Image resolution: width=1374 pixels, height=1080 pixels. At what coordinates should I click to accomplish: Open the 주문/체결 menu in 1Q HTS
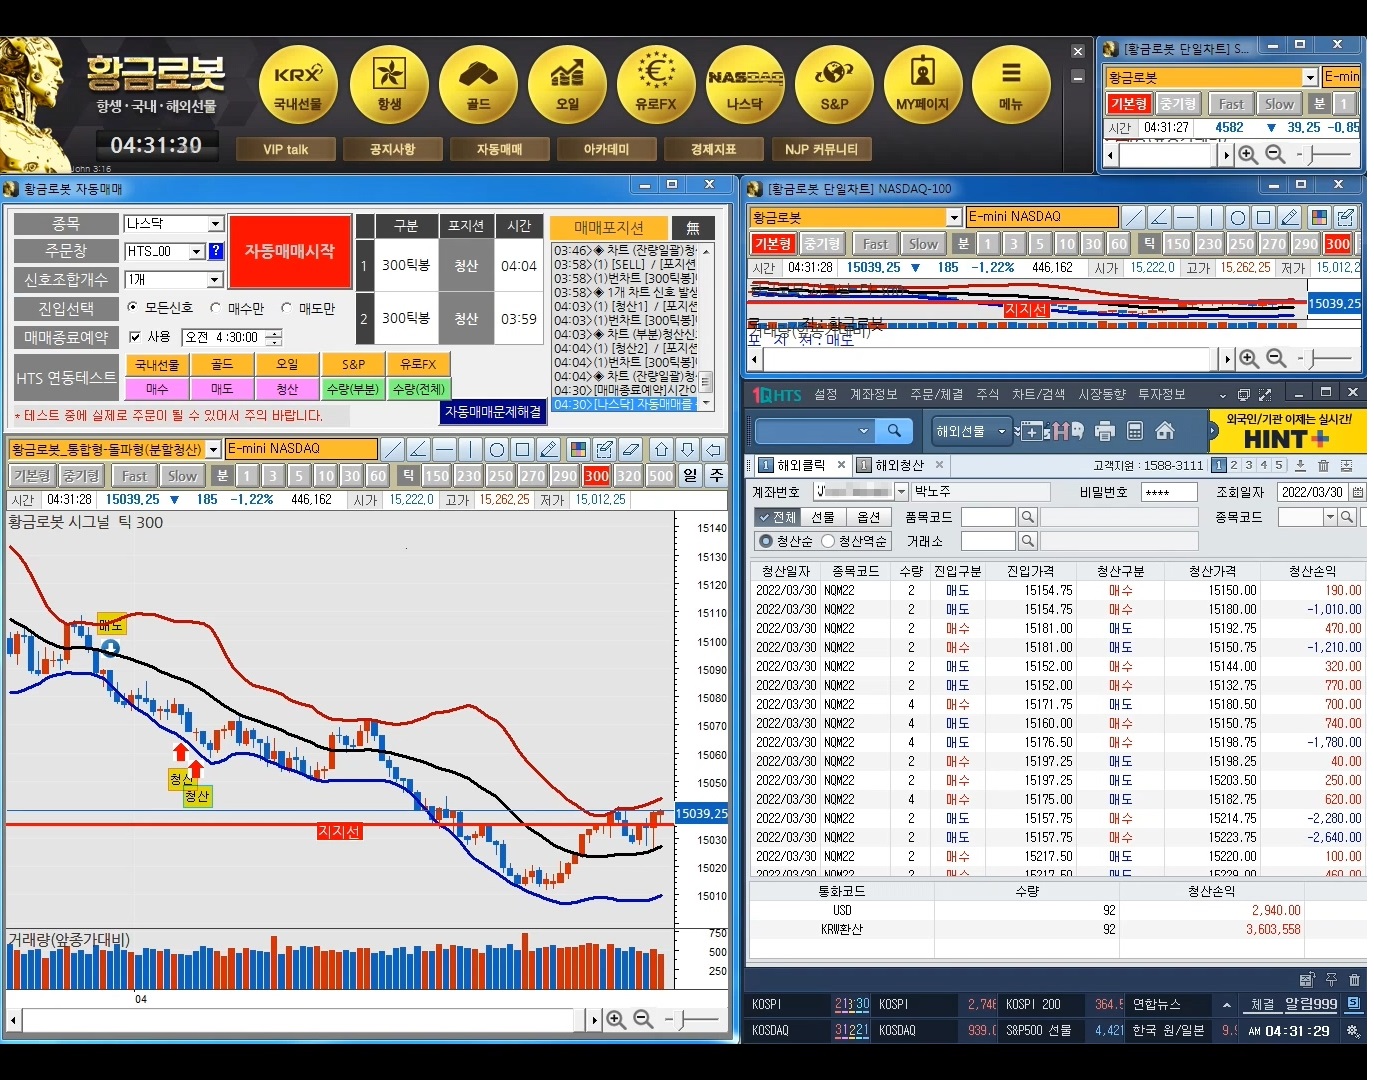(936, 395)
